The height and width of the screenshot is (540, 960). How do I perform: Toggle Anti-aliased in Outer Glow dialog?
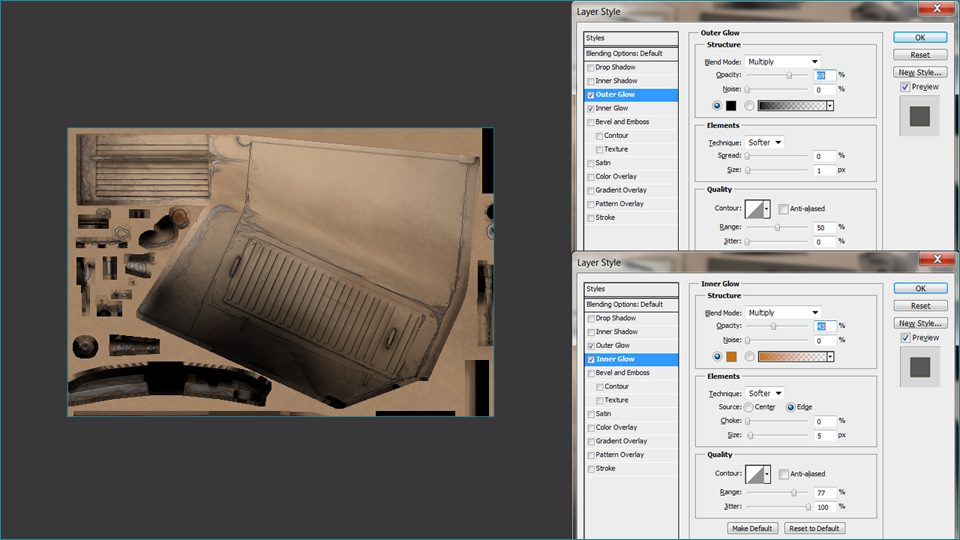[783, 209]
